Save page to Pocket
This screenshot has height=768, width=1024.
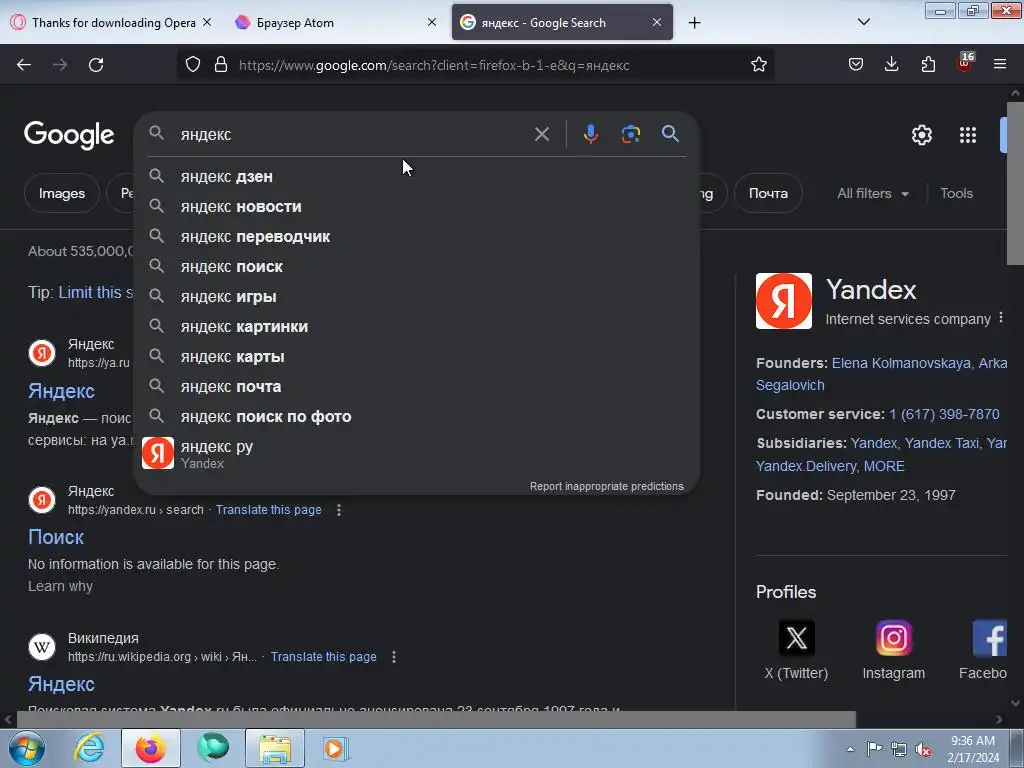[856, 65]
